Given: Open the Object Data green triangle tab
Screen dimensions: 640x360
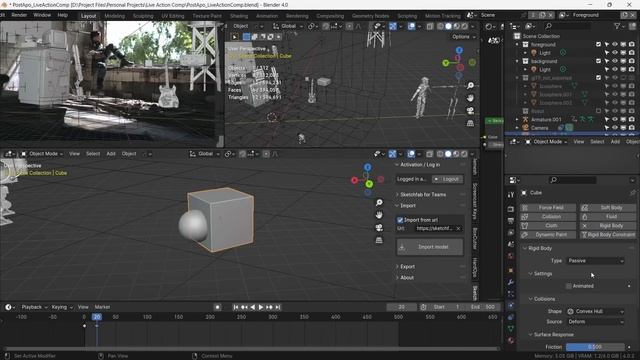Looking at the screenshot, I should 511,329.
